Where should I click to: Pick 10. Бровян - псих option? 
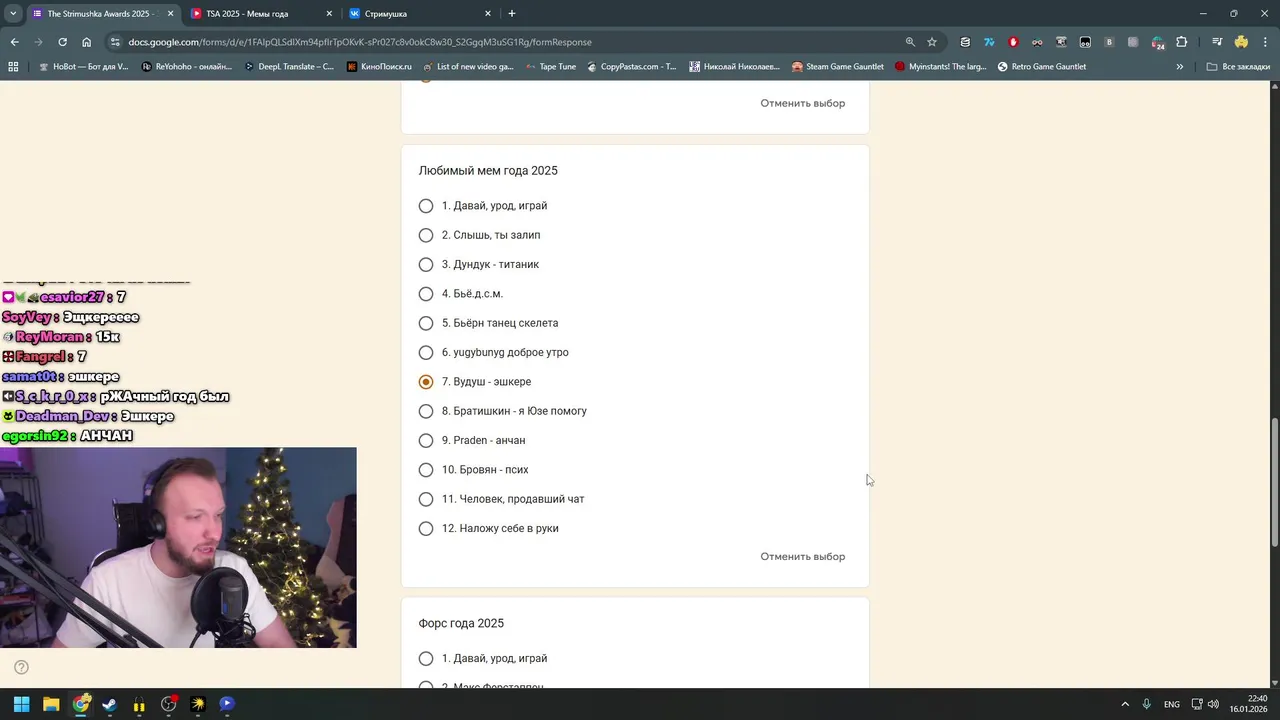click(x=426, y=470)
